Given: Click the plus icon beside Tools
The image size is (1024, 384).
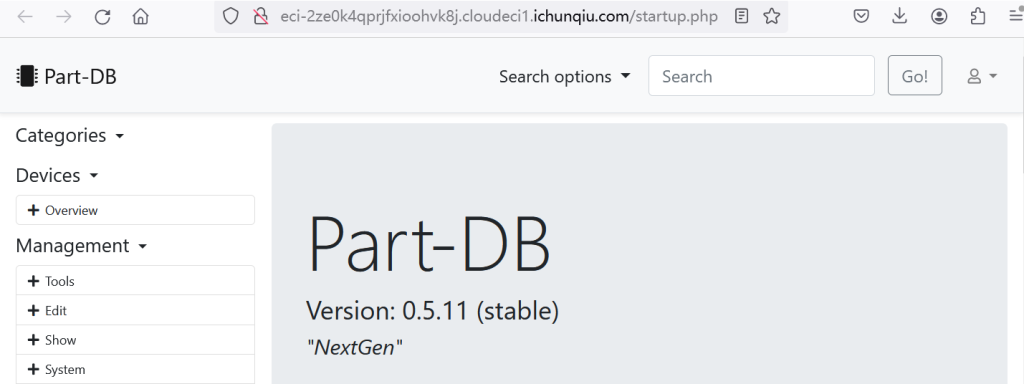Looking at the screenshot, I should (33, 281).
